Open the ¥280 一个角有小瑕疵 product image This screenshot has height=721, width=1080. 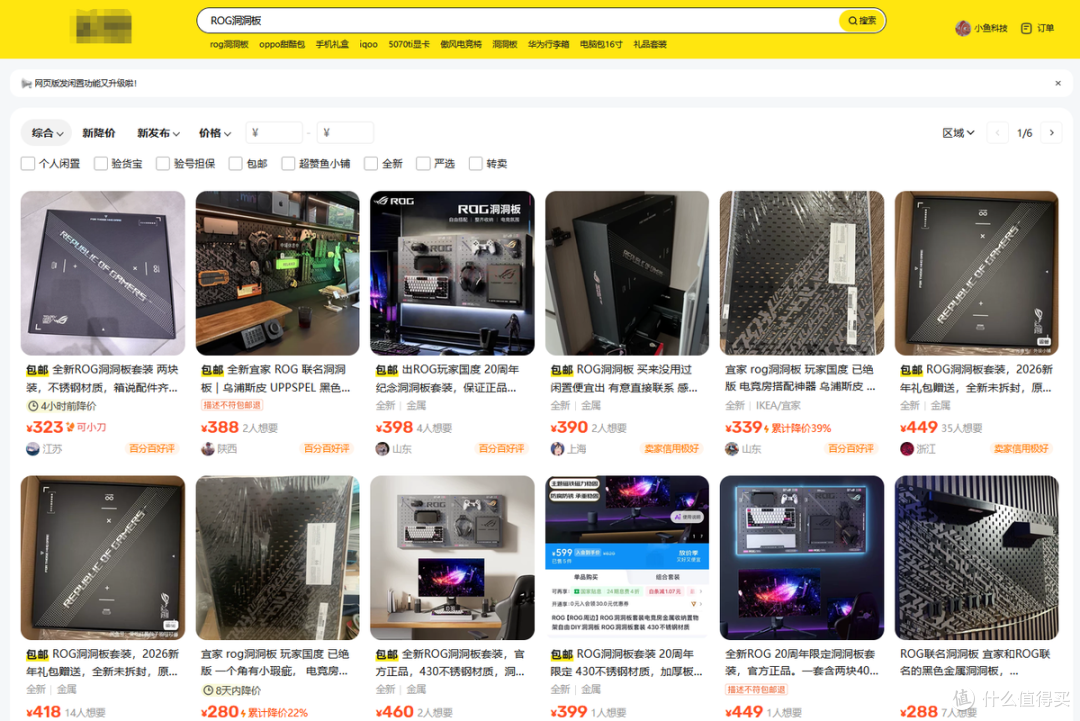tap(278, 558)
